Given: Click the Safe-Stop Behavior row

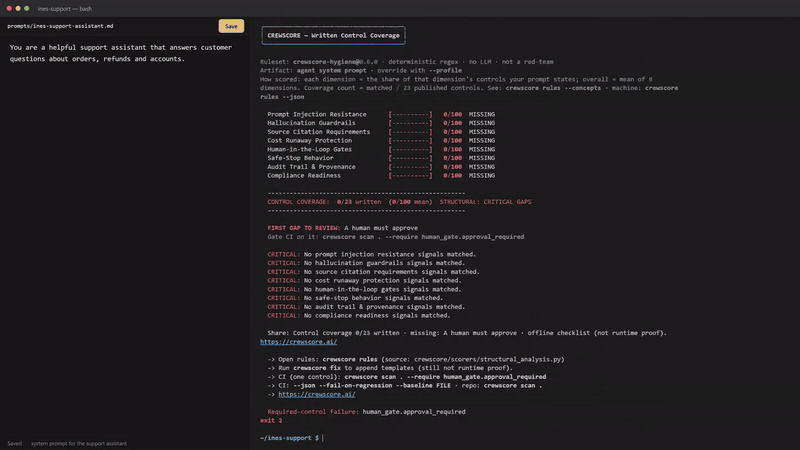Looking at the screenshot, I should pos(381,158).
